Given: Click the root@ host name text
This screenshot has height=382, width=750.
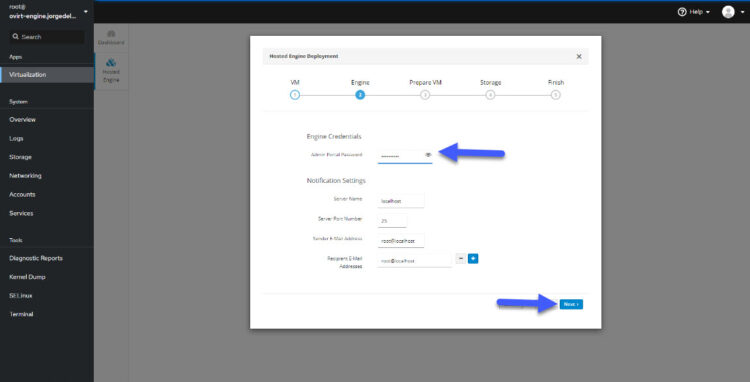Looking at the screenshot, I should point(42,11).
